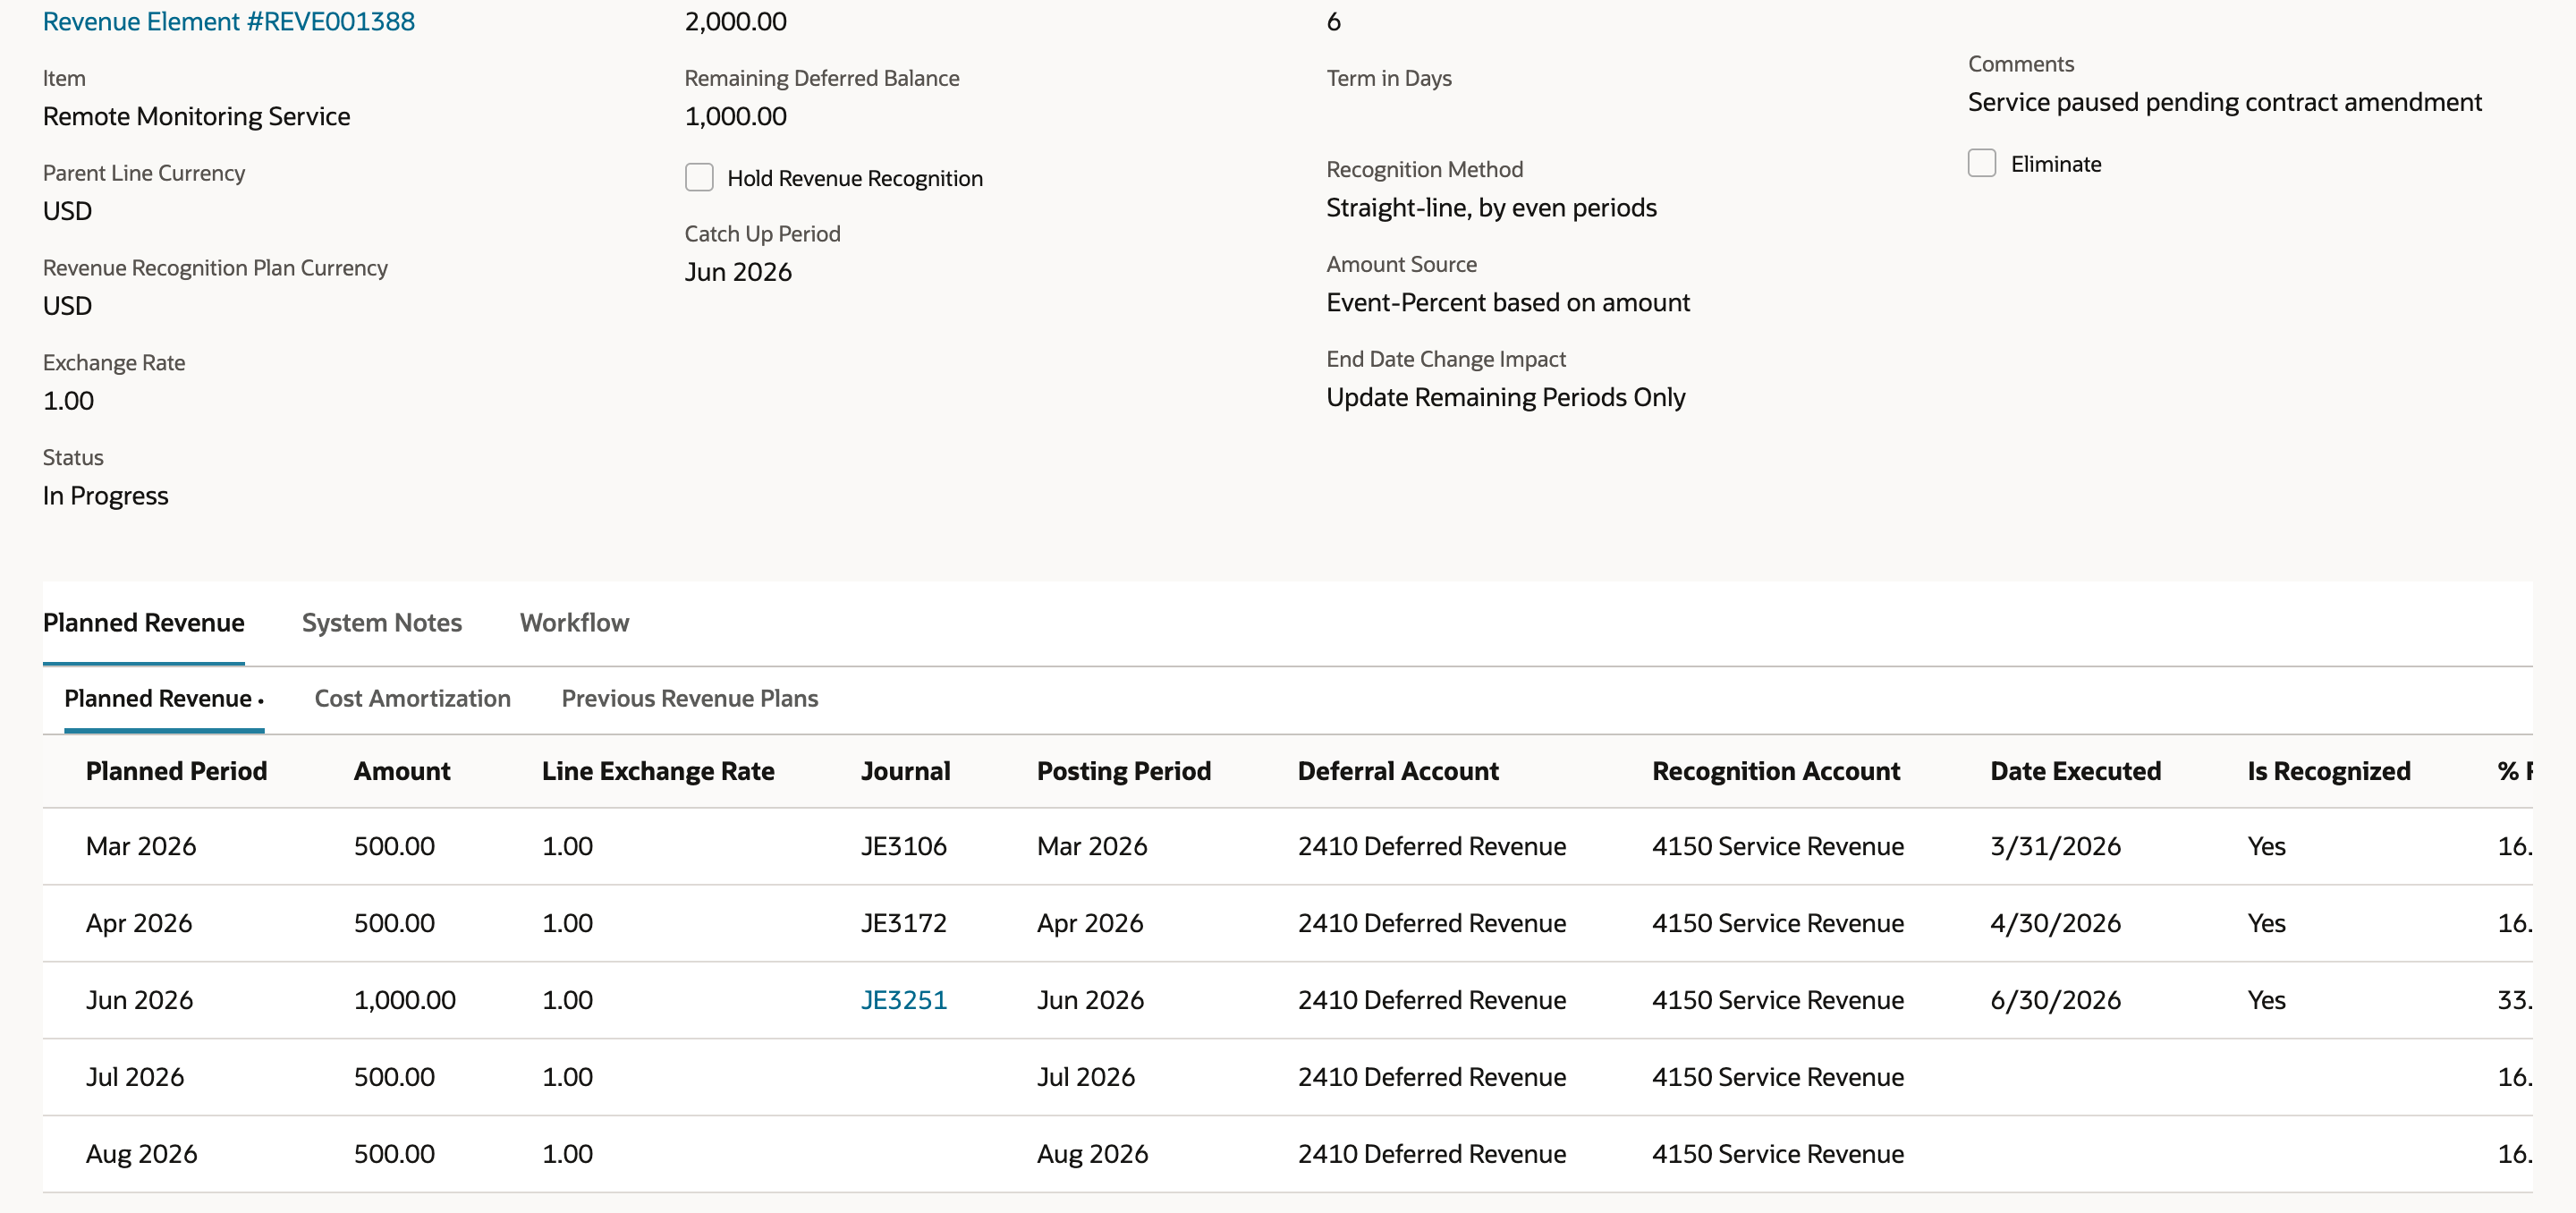Click the 3/31/2026 date executed cell
2576x1213 pixels.
2055,845
